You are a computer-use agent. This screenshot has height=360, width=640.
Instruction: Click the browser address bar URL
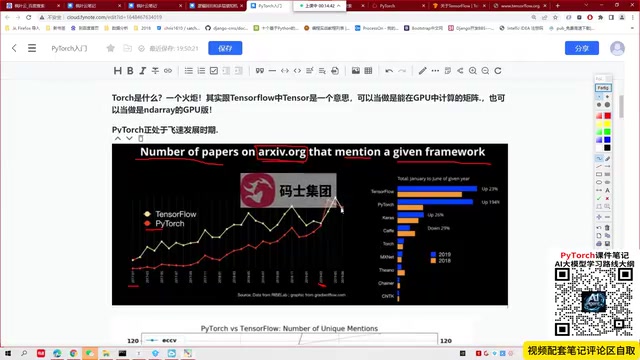pyautogui.click(x=114, y=17)
